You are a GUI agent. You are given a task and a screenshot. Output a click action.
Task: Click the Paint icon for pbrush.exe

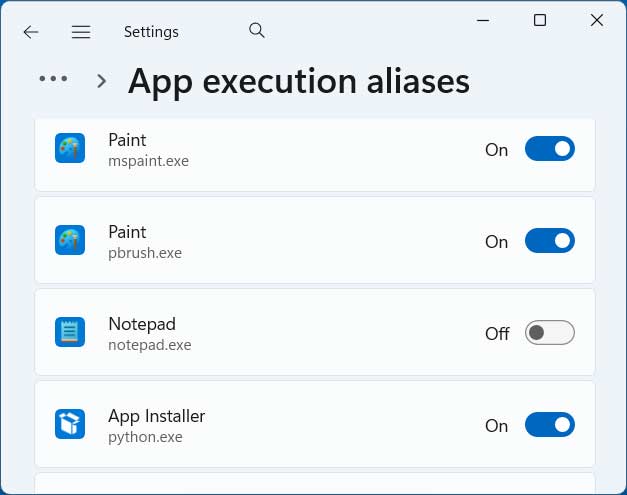[70, 241]
